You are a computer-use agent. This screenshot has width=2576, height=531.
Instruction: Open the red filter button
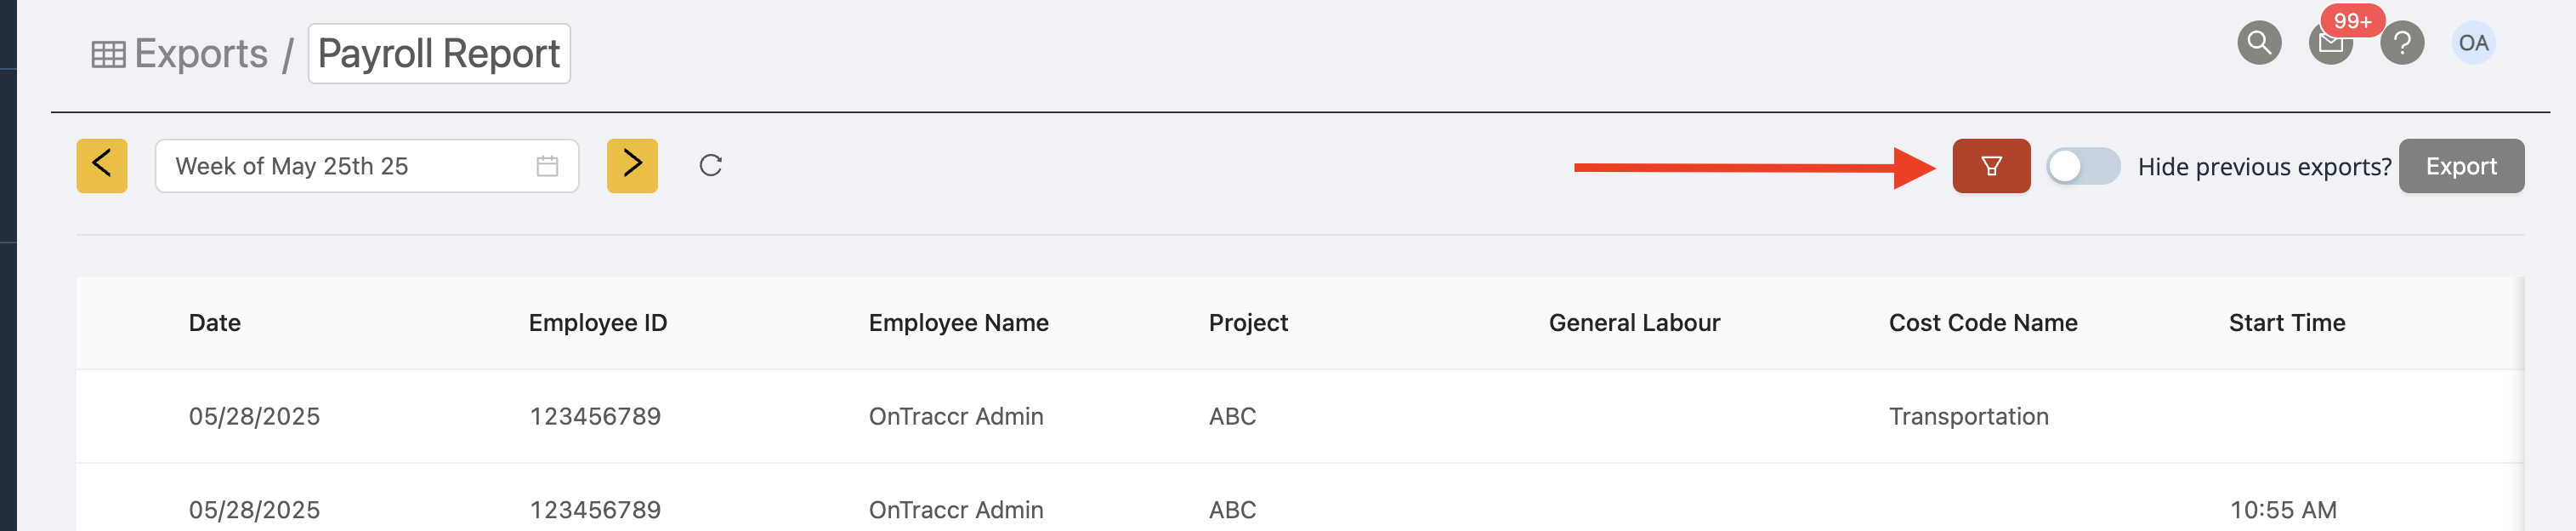coord(1990,166)
